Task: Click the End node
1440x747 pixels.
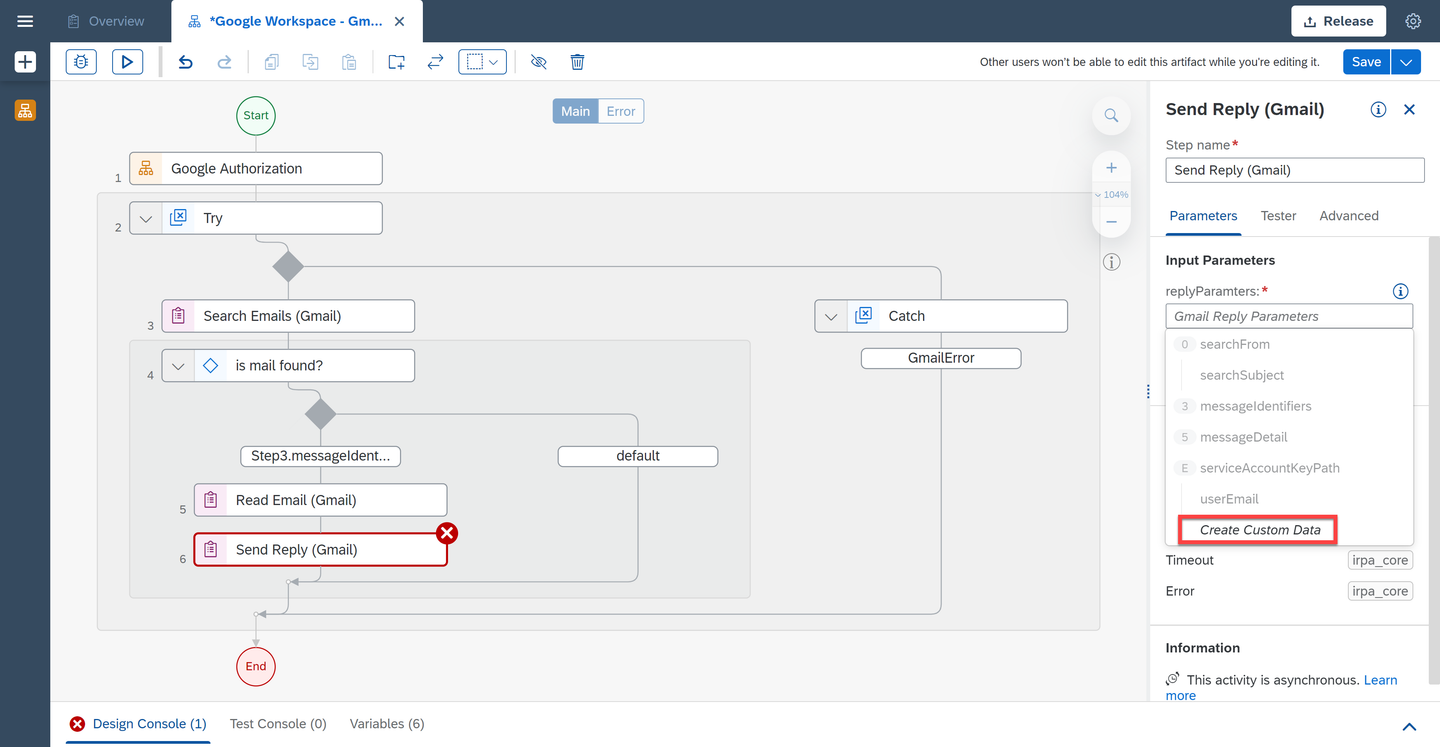Action: tap(256, 666)
